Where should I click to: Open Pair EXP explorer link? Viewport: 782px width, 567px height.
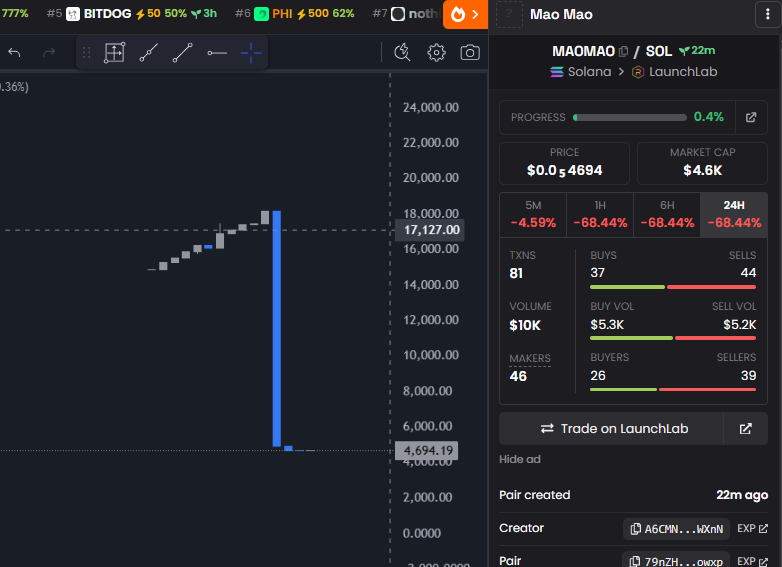[753, 562]
